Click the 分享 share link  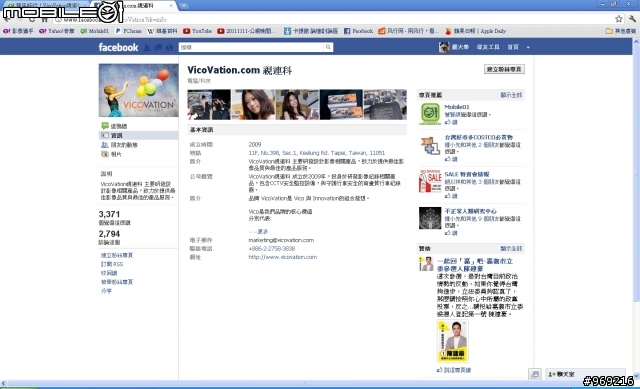pyautogui.click(x=106, y=291)
